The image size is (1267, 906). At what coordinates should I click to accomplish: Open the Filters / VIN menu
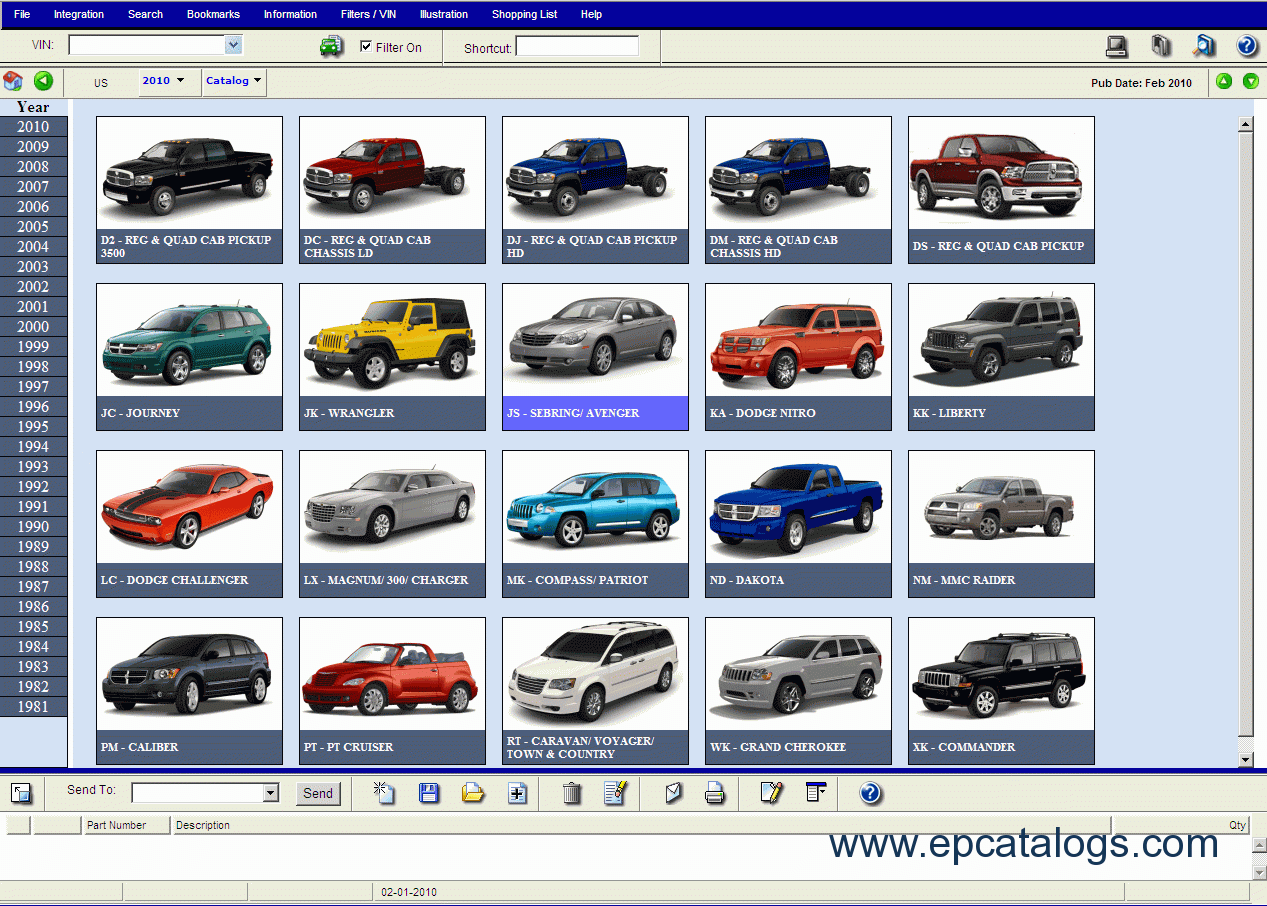[369, 14]
